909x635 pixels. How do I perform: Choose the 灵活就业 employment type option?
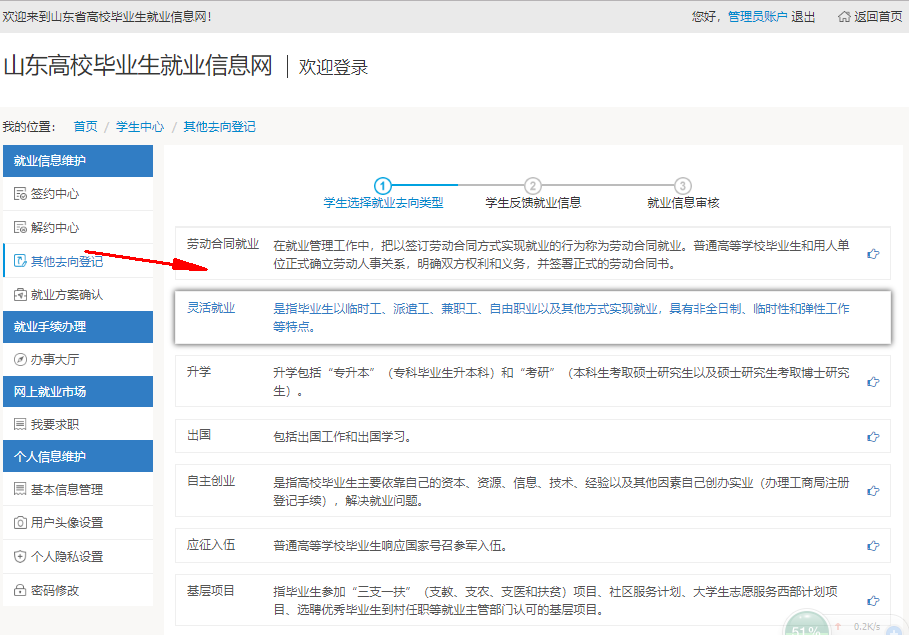pos(211,308)
